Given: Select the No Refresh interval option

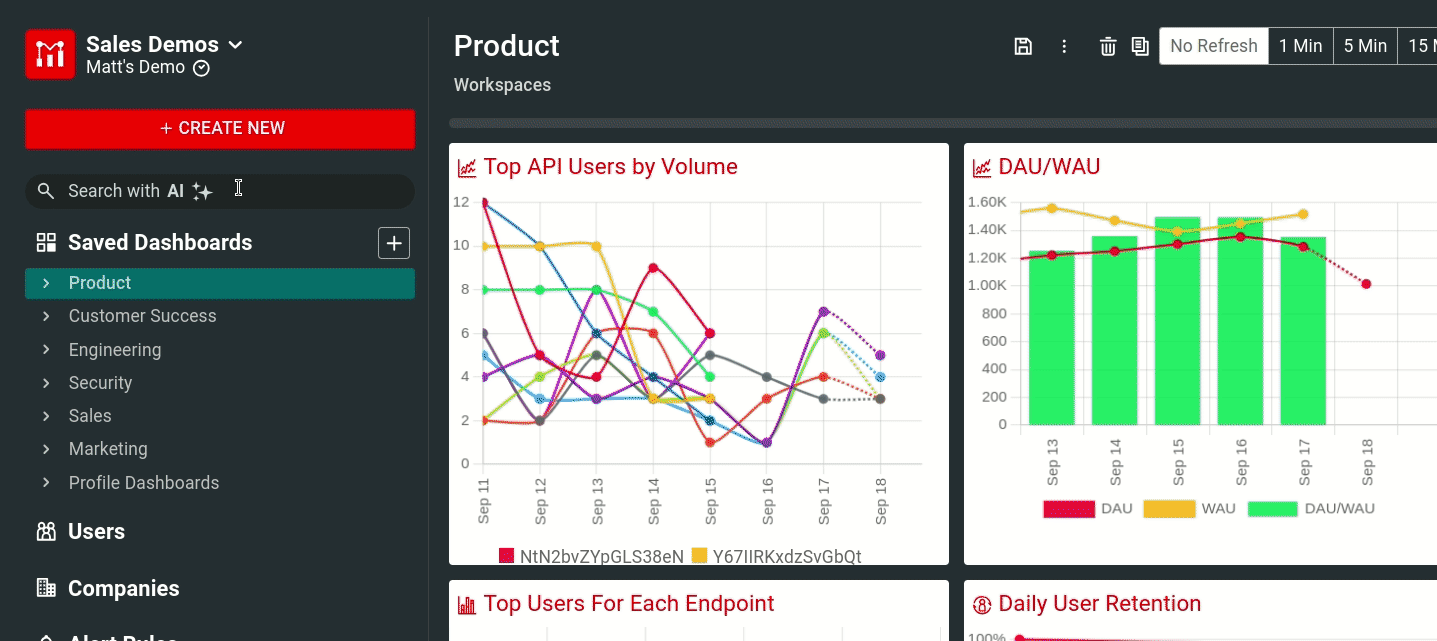Looking at the screenshot, I should pyautogui.click(x=1213, y=46).
